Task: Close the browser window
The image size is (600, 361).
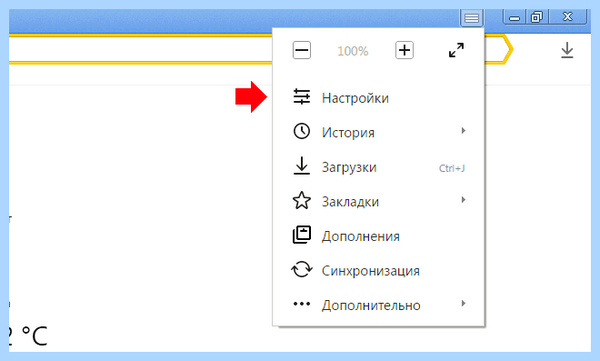Action: tap(568, 17)
